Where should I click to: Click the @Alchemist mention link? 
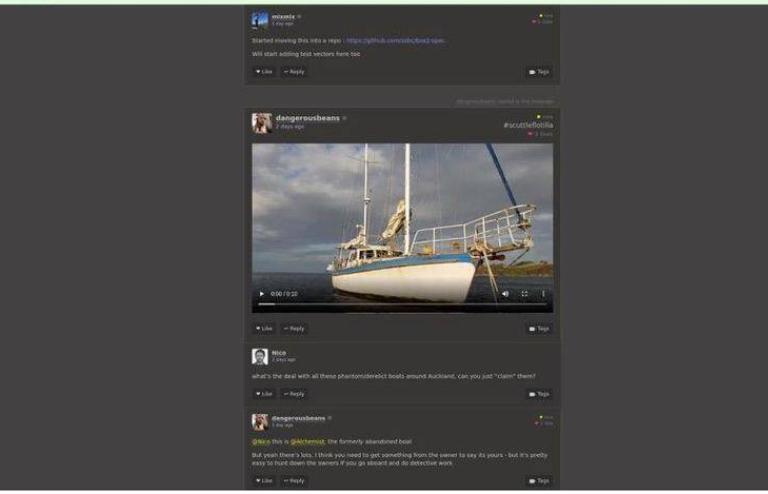click(x=307, y=441)
